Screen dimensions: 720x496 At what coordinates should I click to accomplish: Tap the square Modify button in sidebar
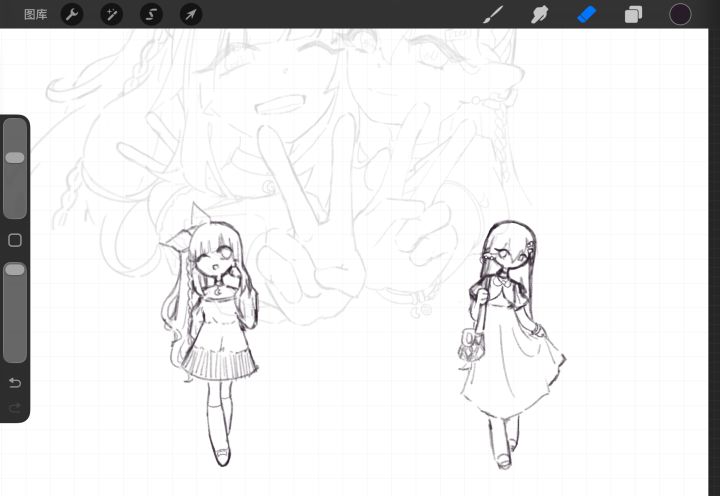[x=15, y=240]
